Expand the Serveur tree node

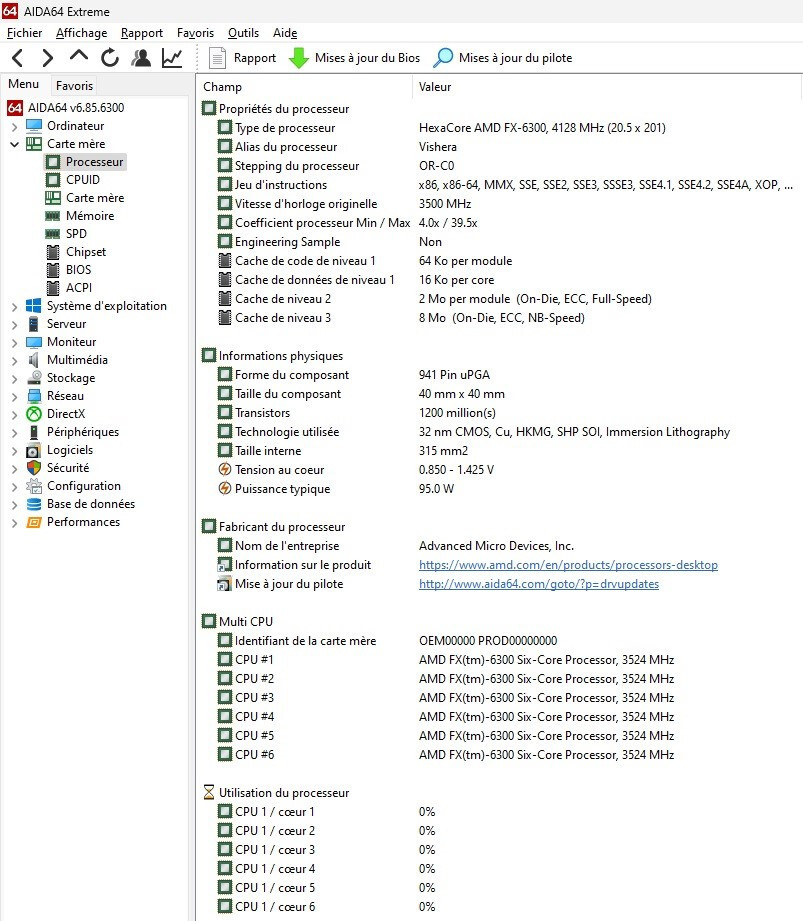pos(15,324)
